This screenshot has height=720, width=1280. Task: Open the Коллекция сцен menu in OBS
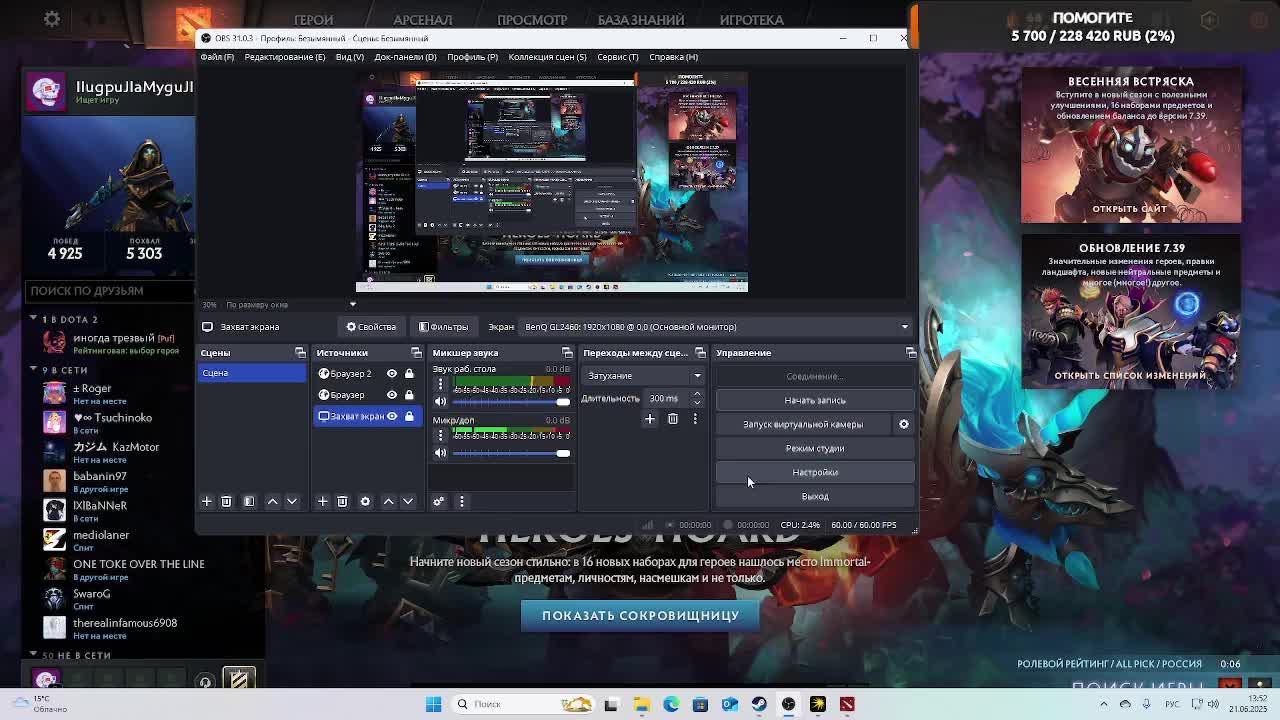point(547,57)
